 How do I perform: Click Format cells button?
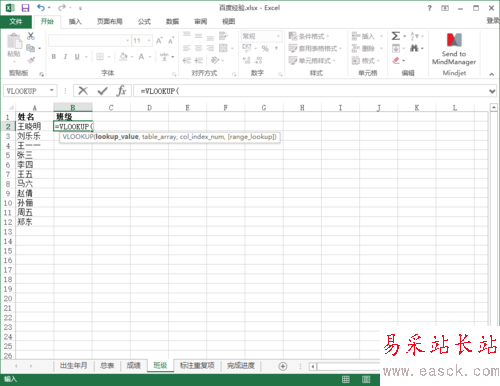pos(366,60)
